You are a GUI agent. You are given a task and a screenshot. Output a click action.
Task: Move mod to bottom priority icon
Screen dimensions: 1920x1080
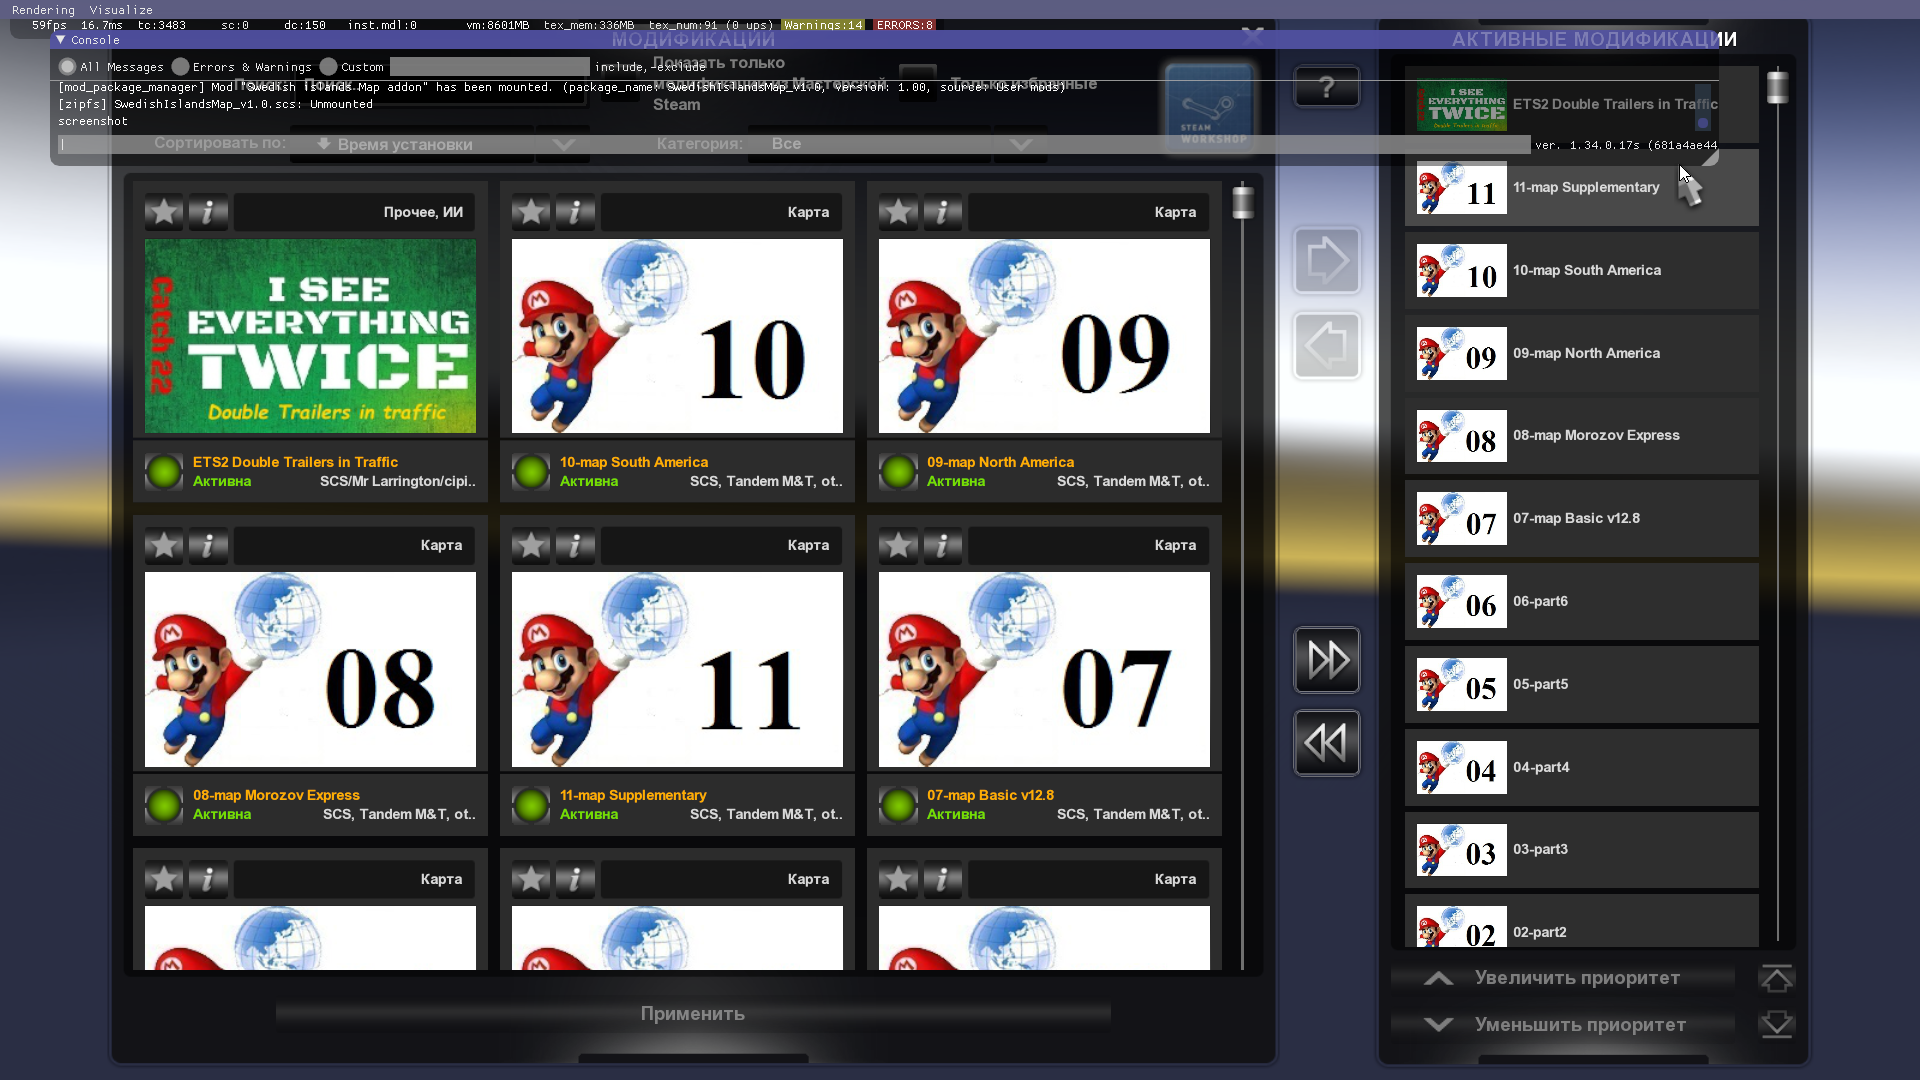click(1777, 1024)
